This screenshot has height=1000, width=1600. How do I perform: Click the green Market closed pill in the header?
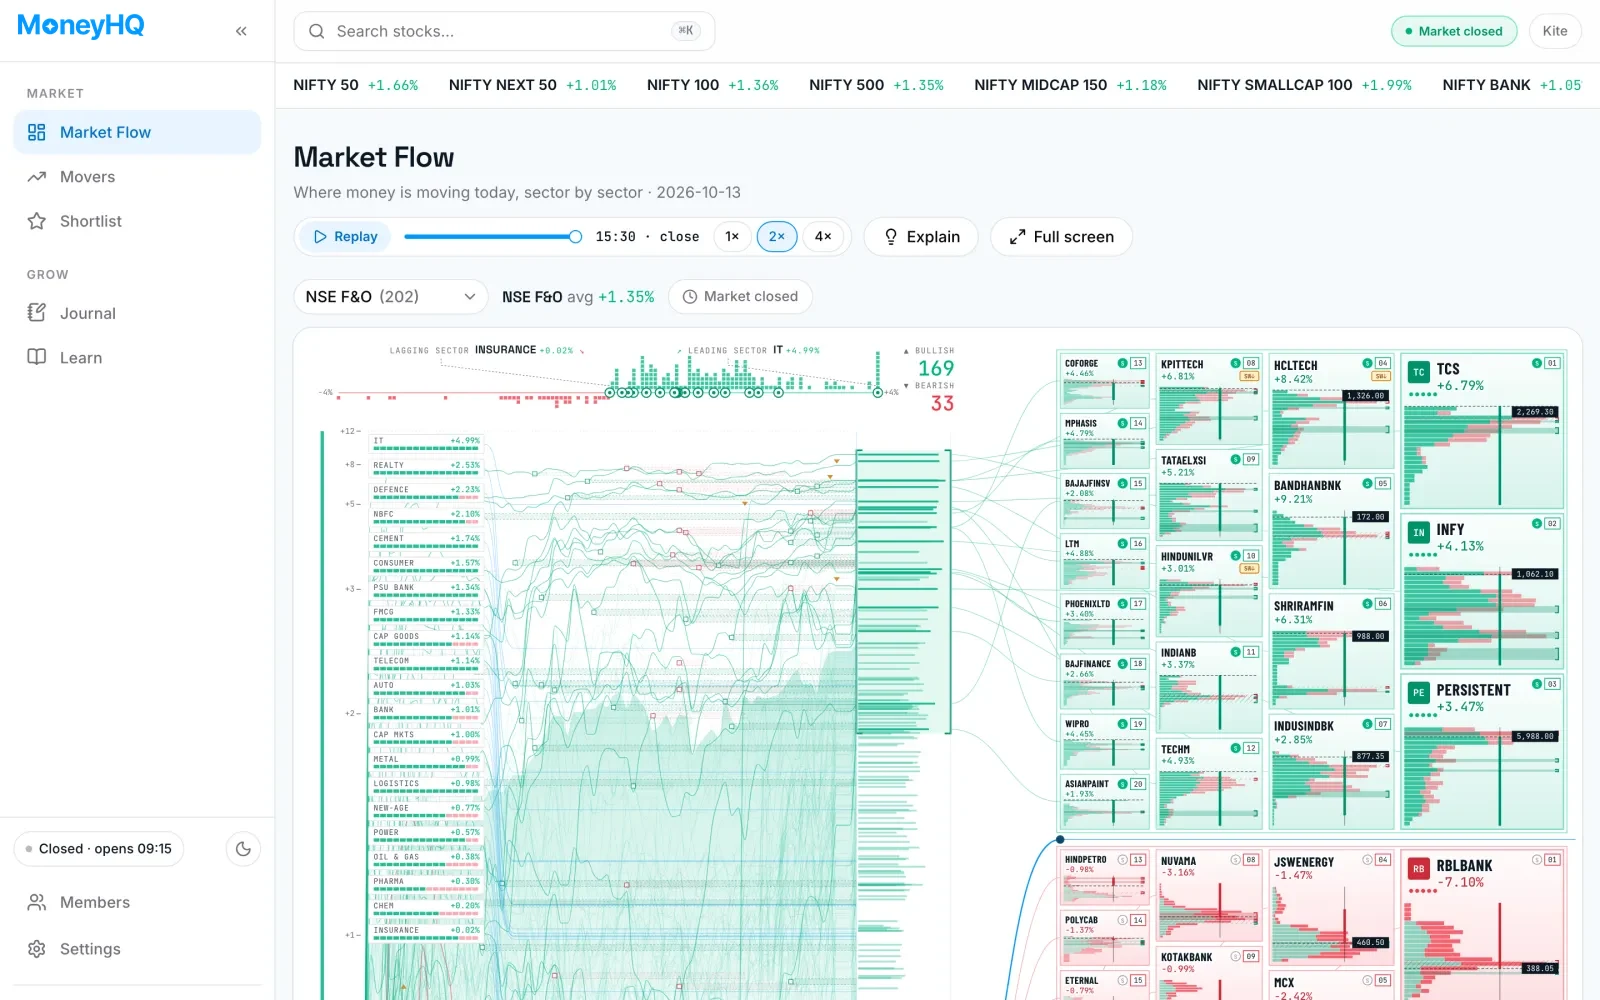click(x=1454, y=31)
